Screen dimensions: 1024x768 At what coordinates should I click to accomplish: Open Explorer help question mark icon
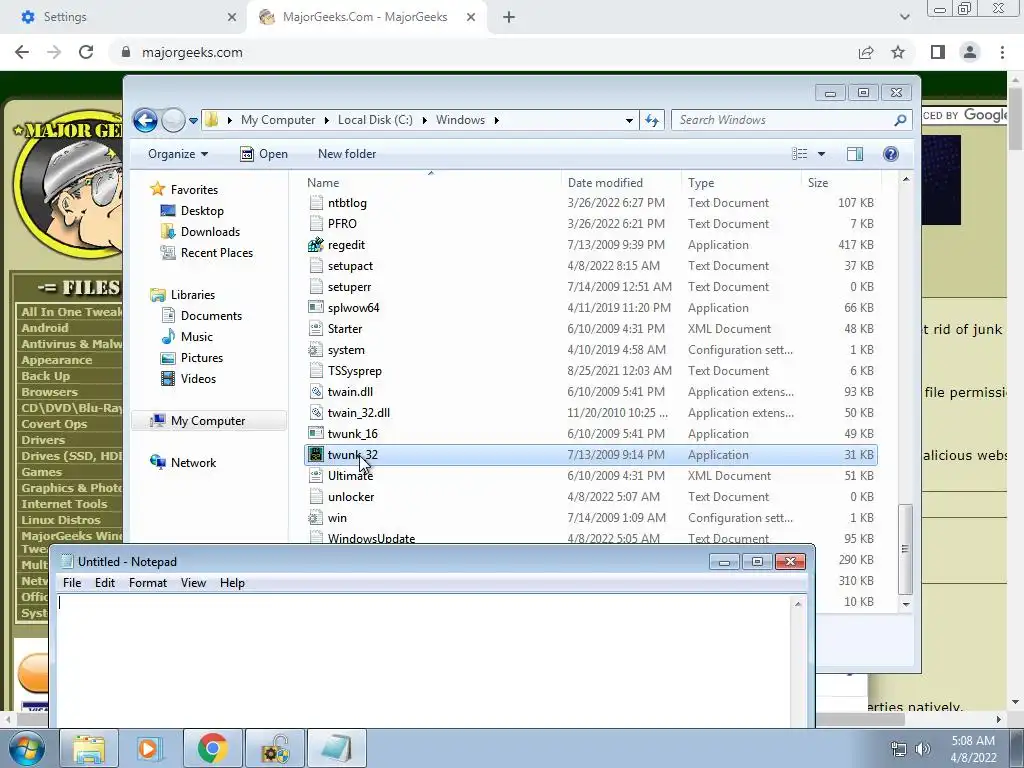tap(891, 154)
